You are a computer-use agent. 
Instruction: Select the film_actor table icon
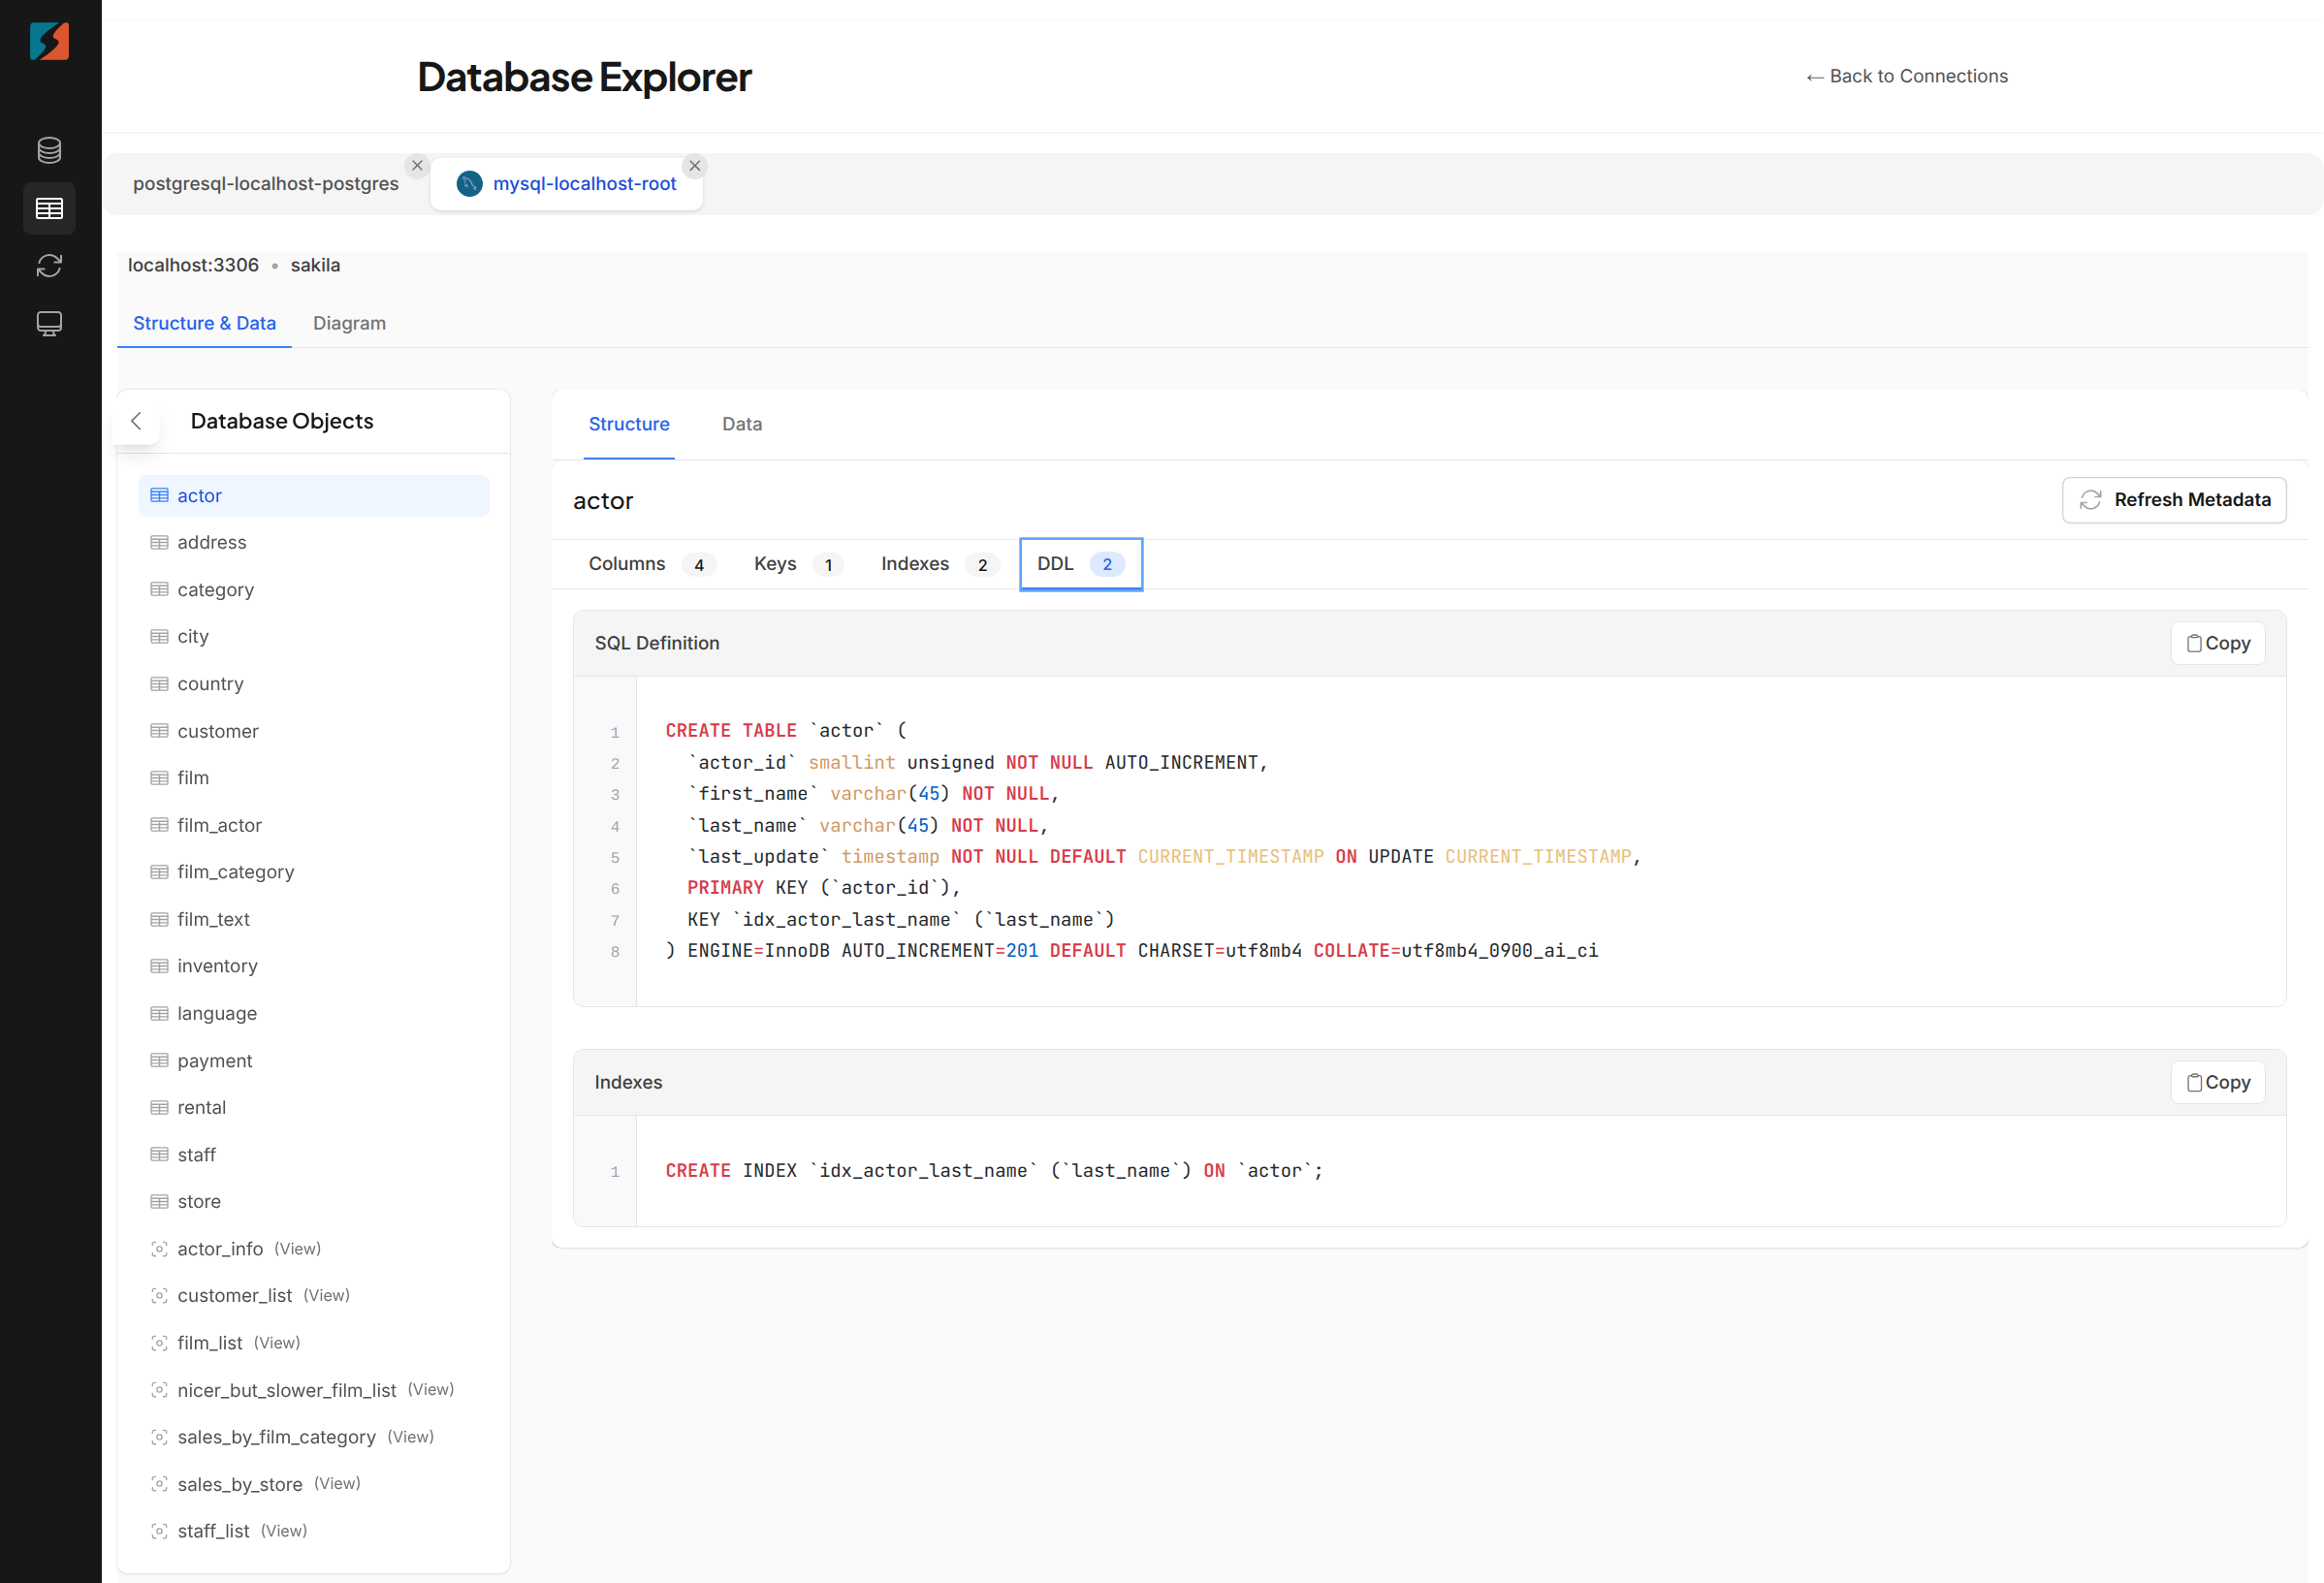click(159, 824)
